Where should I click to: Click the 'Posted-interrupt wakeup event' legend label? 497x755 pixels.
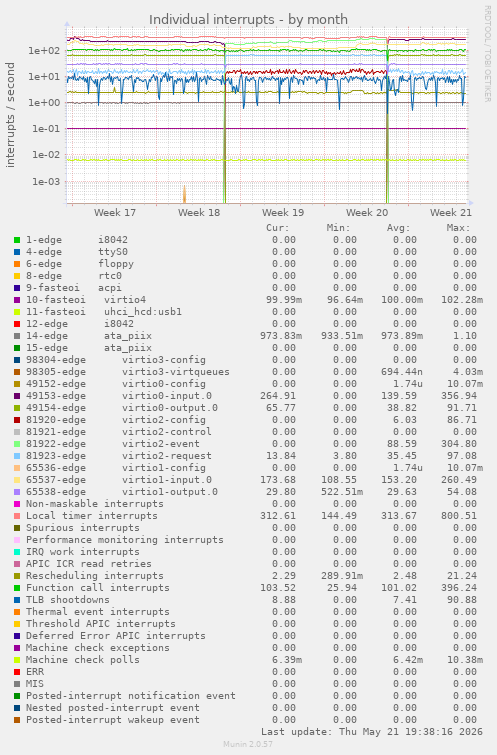point(113,720)
